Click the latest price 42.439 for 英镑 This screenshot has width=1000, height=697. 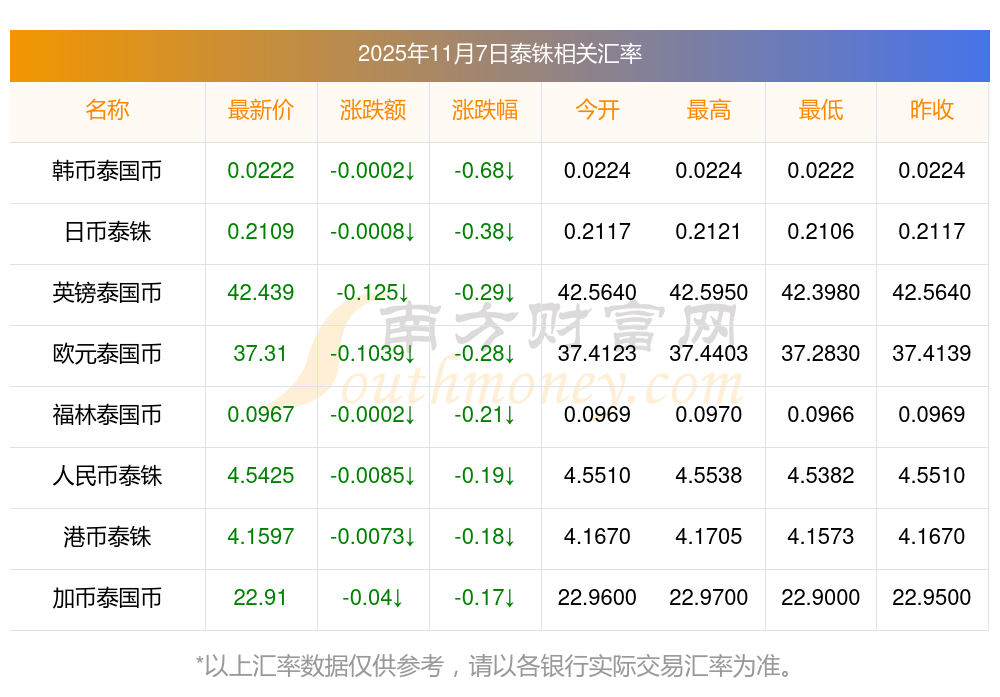(261, 293)
